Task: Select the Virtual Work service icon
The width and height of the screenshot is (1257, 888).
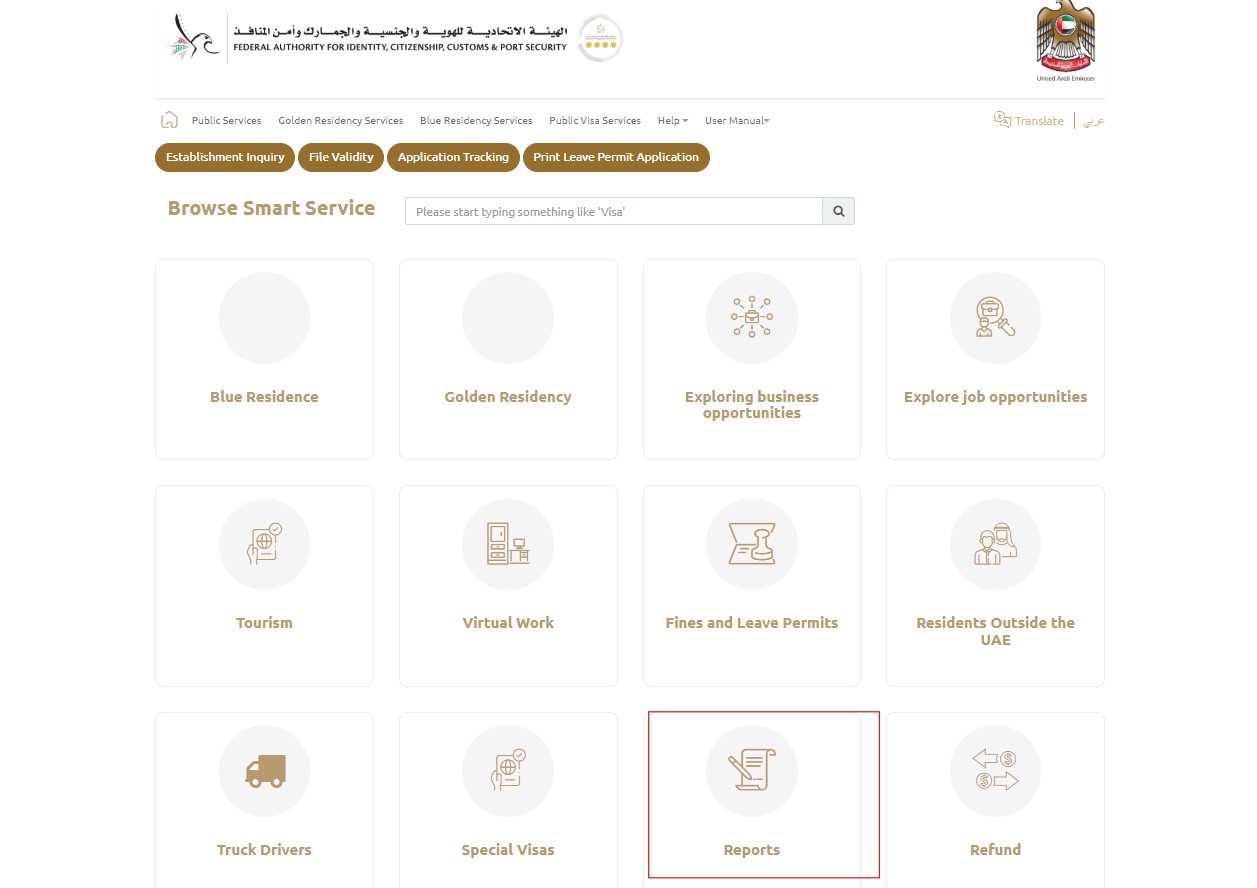Action: (x=507, y=544)
